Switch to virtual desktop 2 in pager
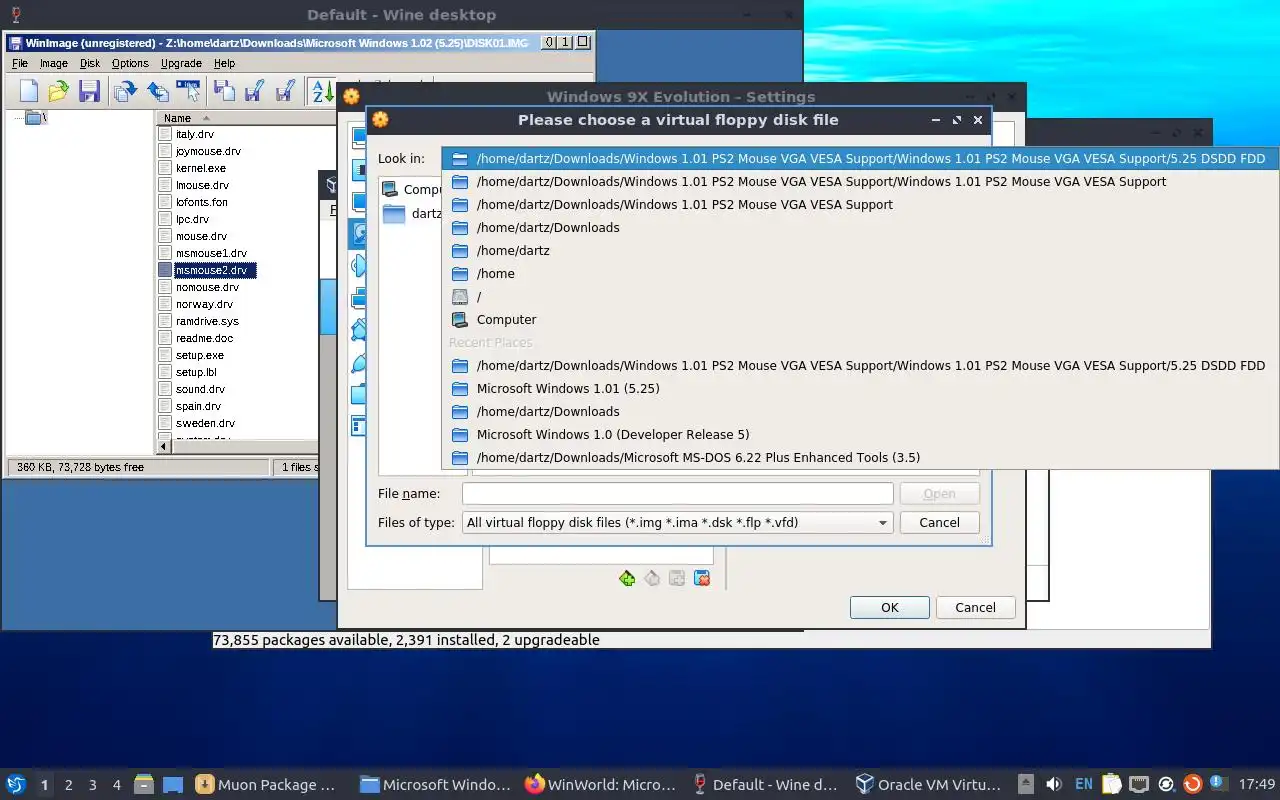Screen dimensions: 1280x800 (x=68, y=784)
